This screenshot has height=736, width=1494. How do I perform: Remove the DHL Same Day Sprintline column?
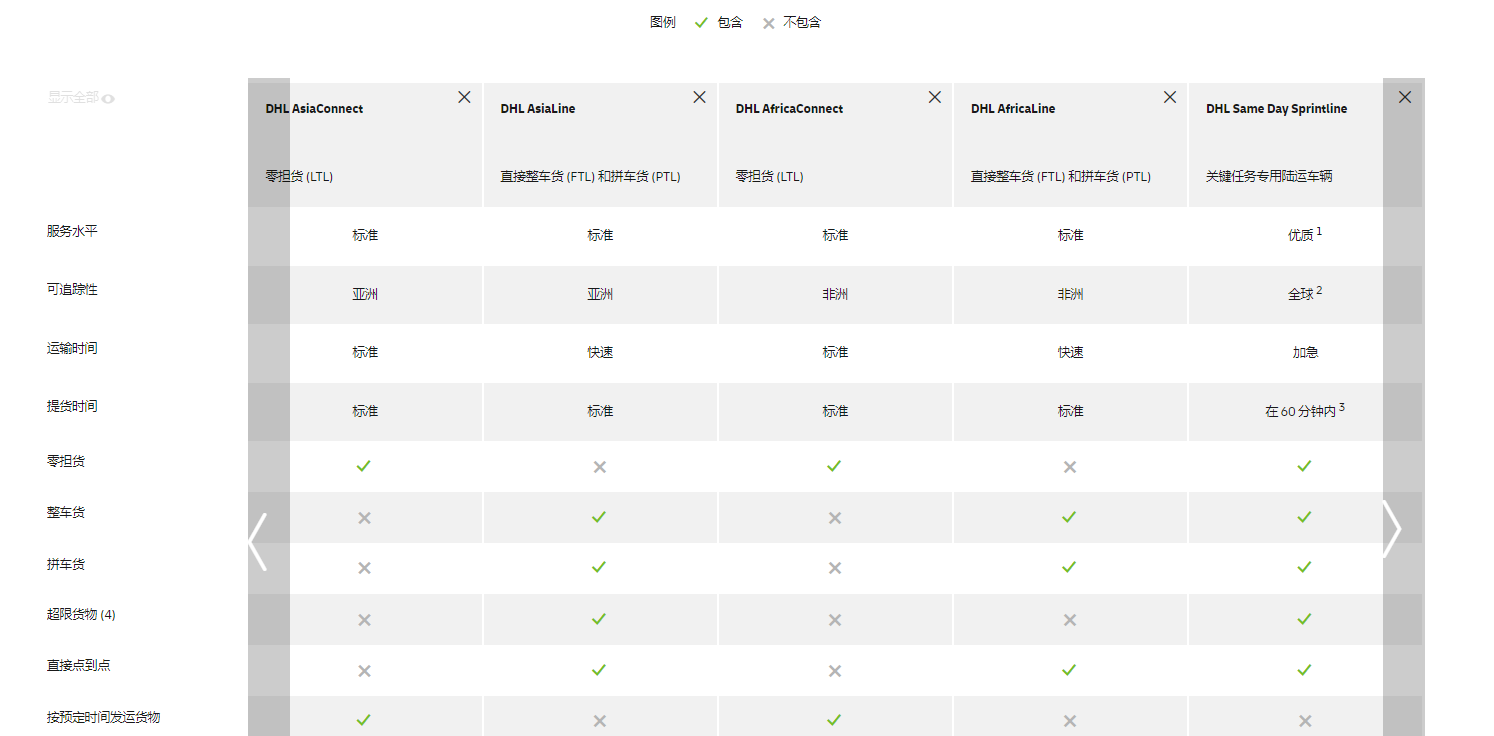click(1404, 97)
